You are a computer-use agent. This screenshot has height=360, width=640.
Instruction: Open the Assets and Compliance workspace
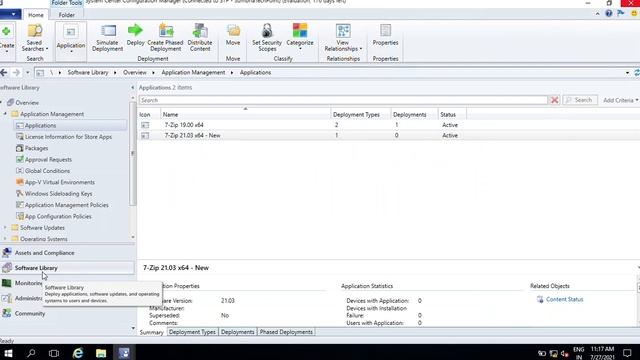[x=67, y=253]
